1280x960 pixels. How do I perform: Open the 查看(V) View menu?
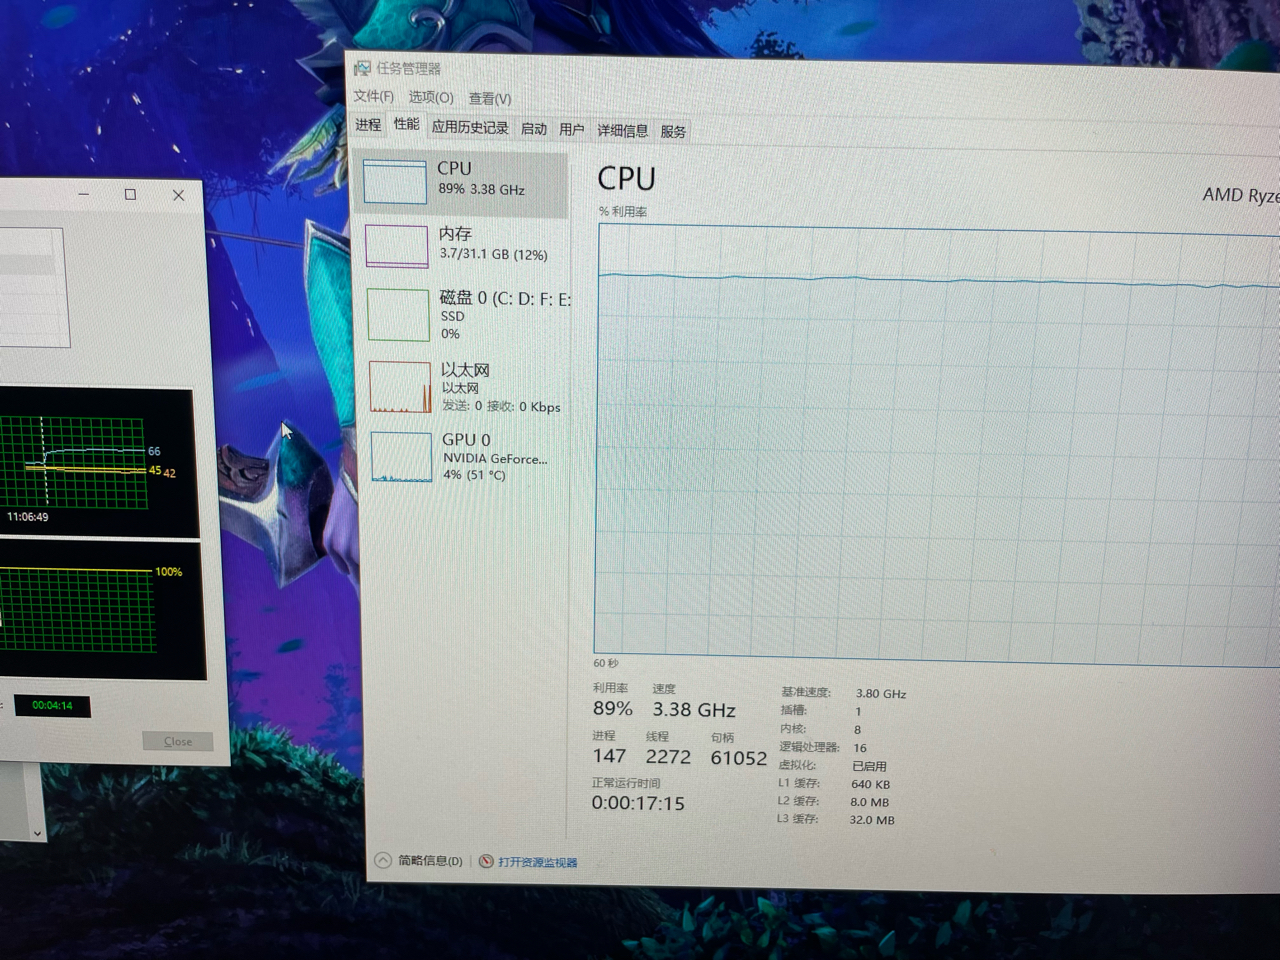pyautogui.click(x=489, y=98)
